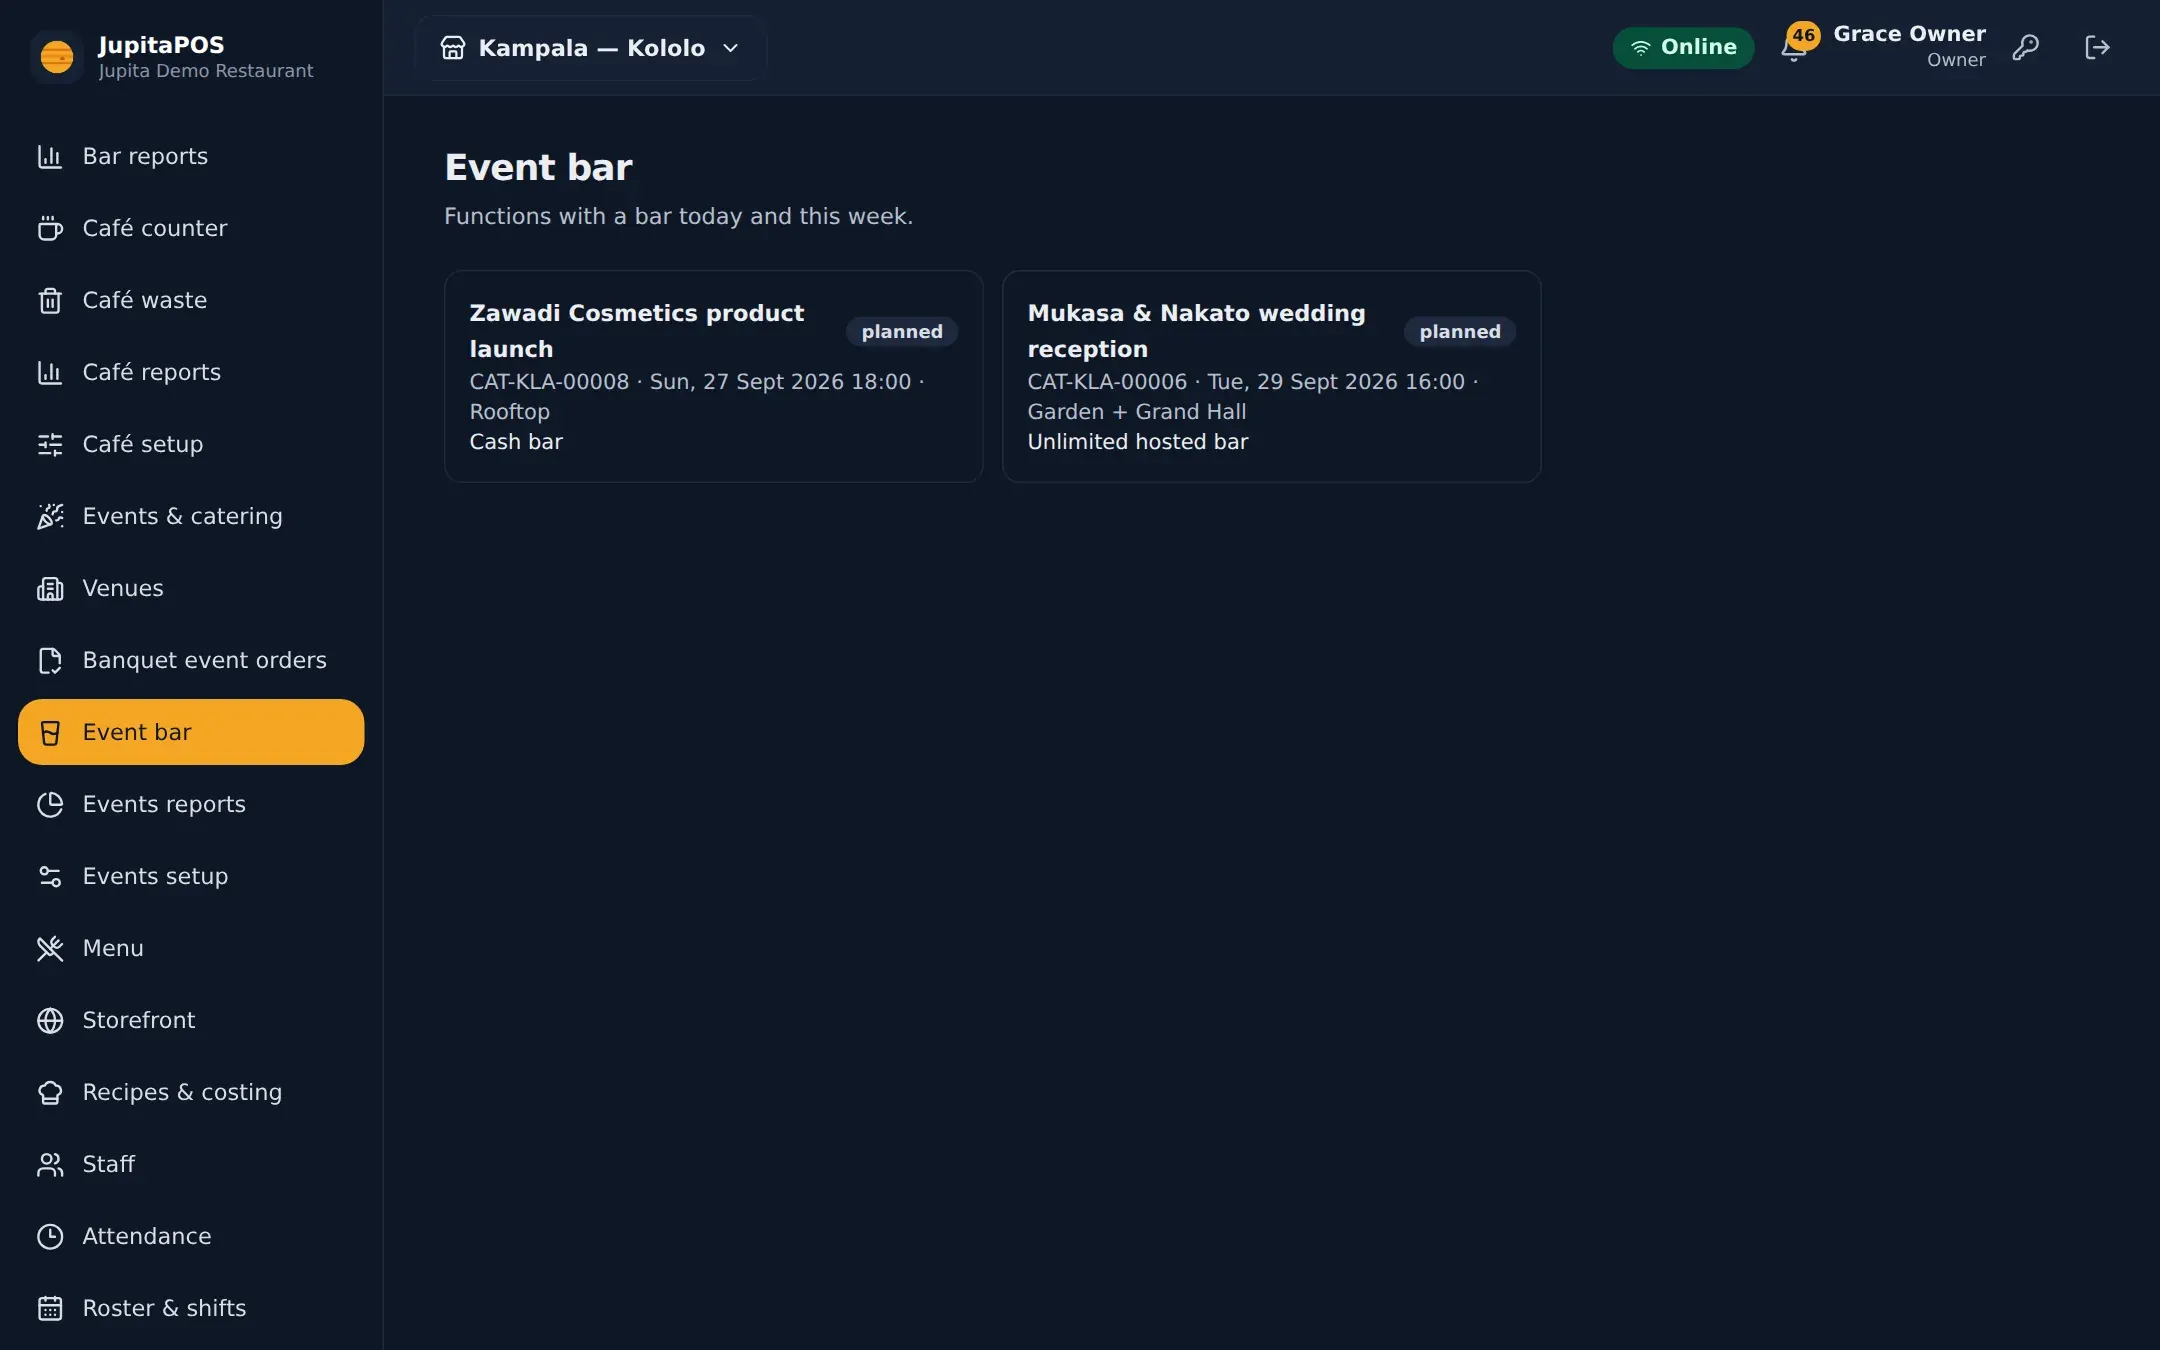
Task: Open Bar reports in sidebar
Action: 191,157
